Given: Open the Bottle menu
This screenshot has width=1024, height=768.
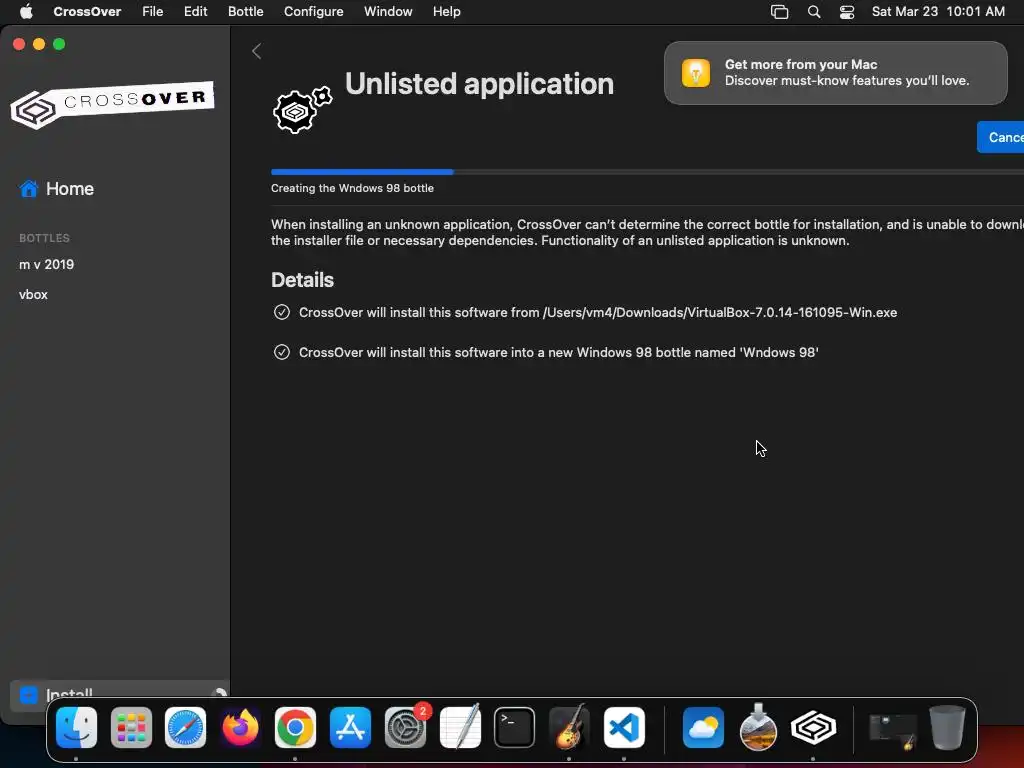Looking at the screenshot, I should point(246,11).
